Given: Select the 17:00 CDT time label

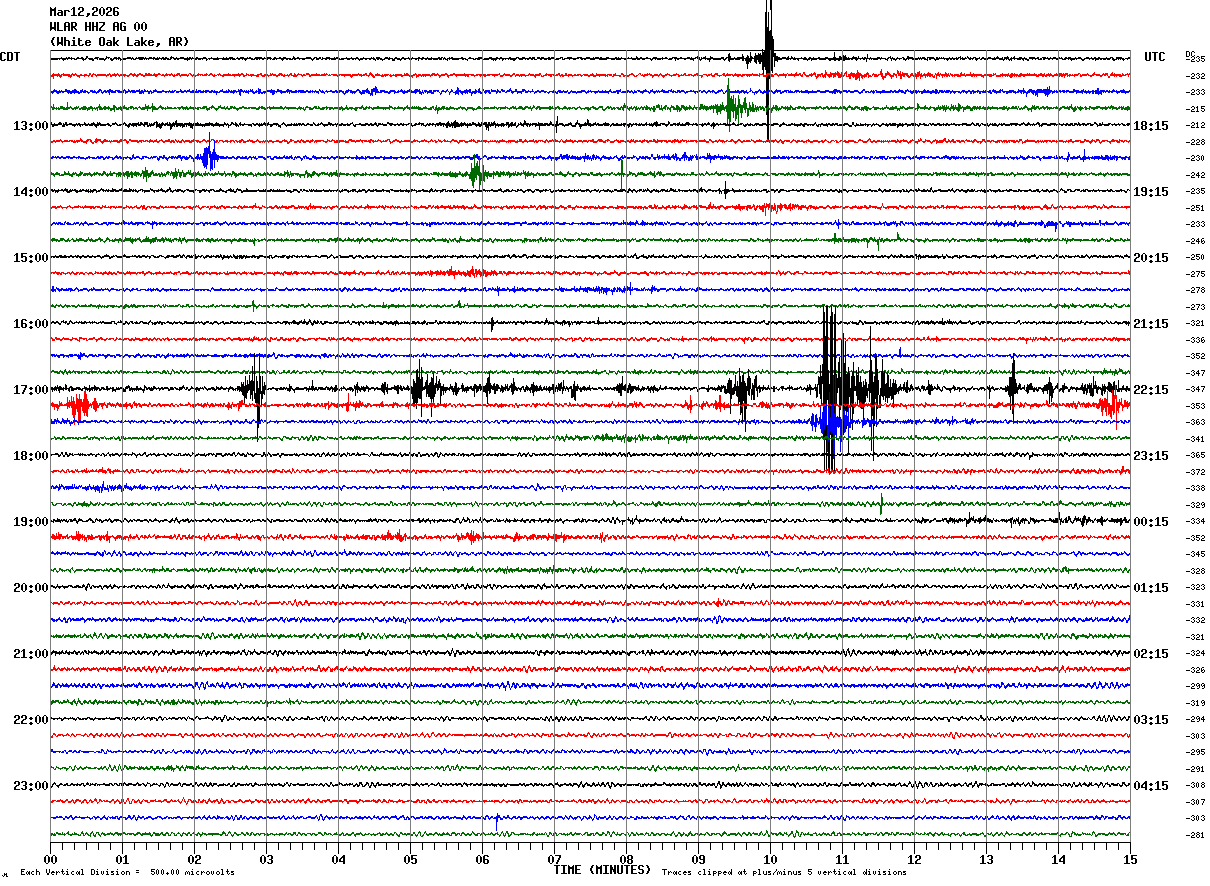Looking at the screenshot, I should point(30,390).
